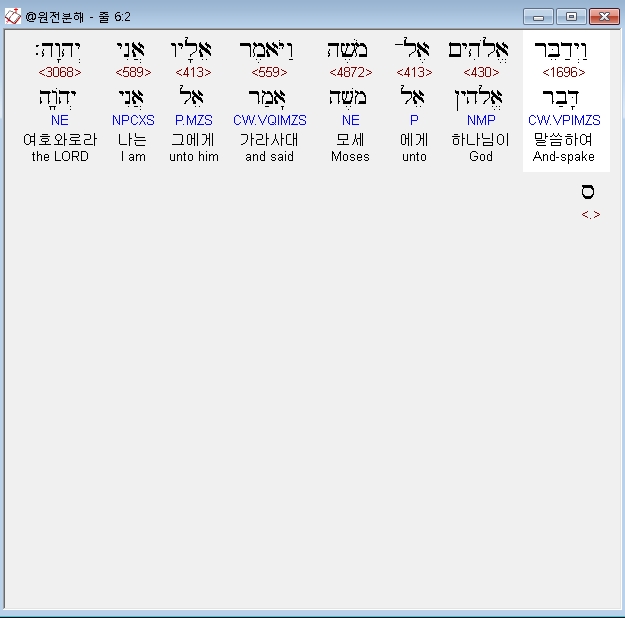Image resolution: width=625 pixels, height=618 pixels.
Task: Click the Hebrew lemma above NMP
Action: coord(478,98)
